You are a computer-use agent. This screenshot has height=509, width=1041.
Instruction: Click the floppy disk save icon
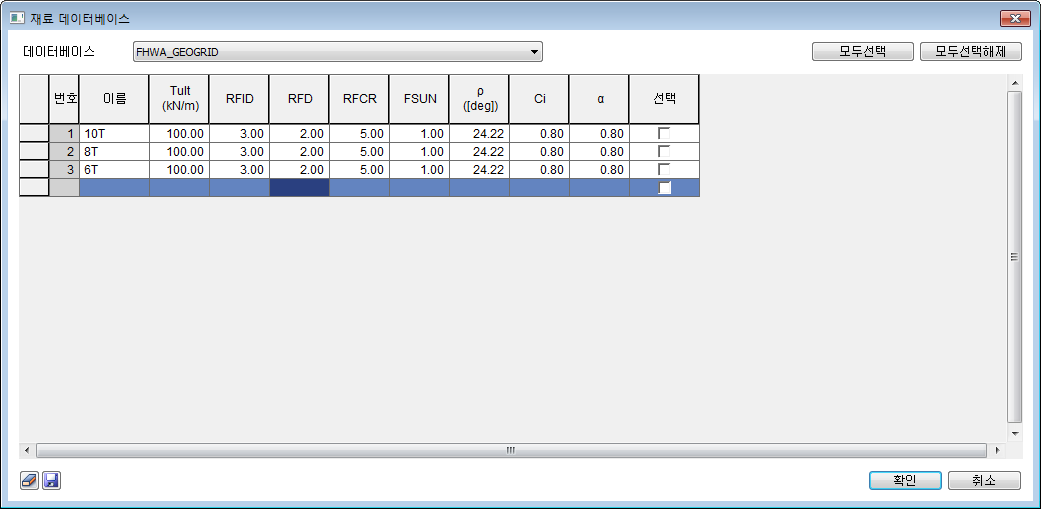[51, 481]
